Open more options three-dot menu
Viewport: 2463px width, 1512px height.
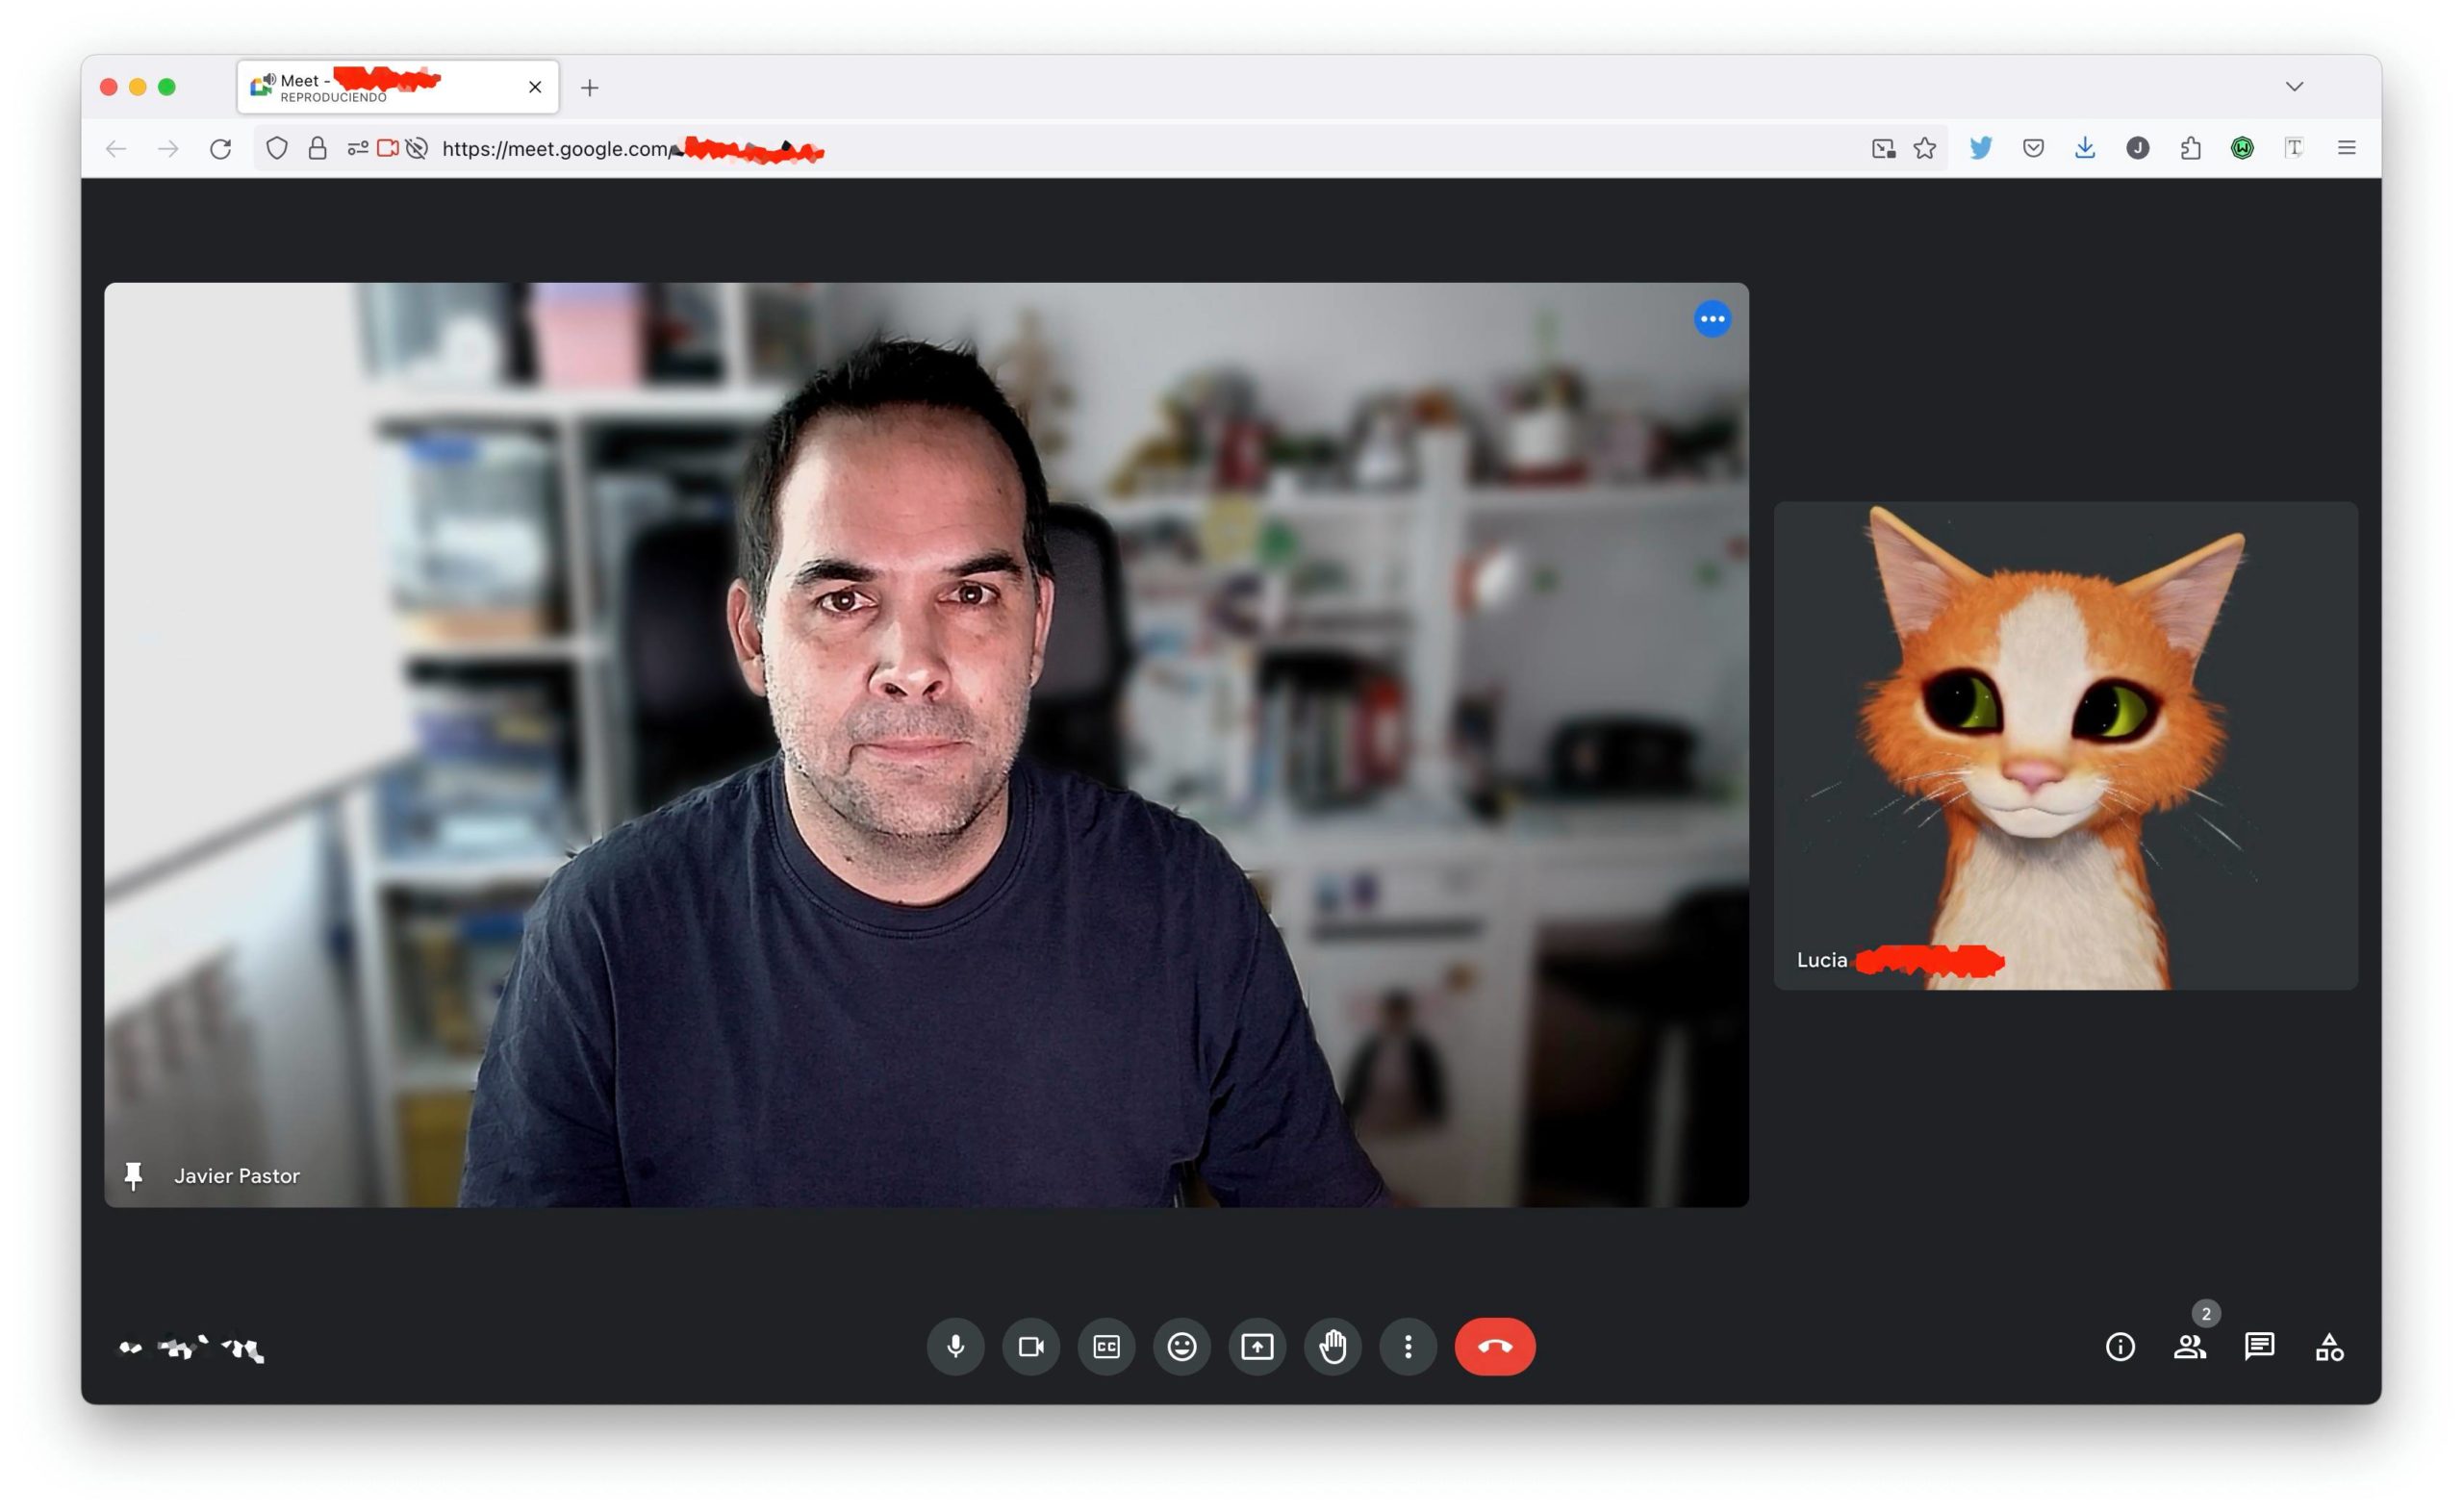tap(1408, 1346)
